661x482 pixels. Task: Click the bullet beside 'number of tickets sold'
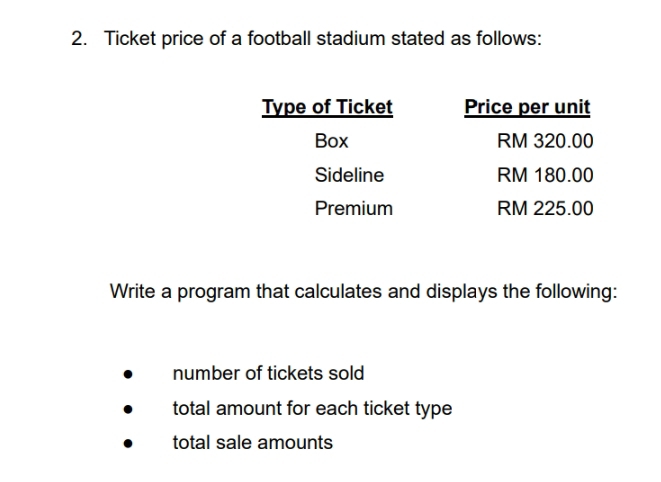point(128,376)
